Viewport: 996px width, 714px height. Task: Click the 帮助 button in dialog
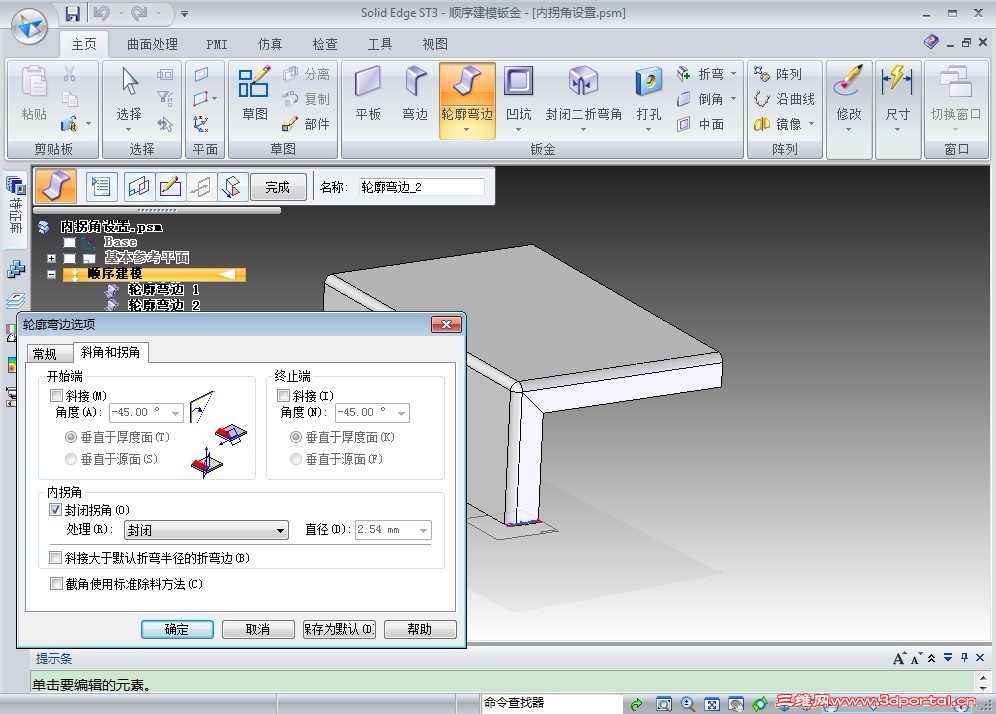pyautogui.click(x=420, y=629)
